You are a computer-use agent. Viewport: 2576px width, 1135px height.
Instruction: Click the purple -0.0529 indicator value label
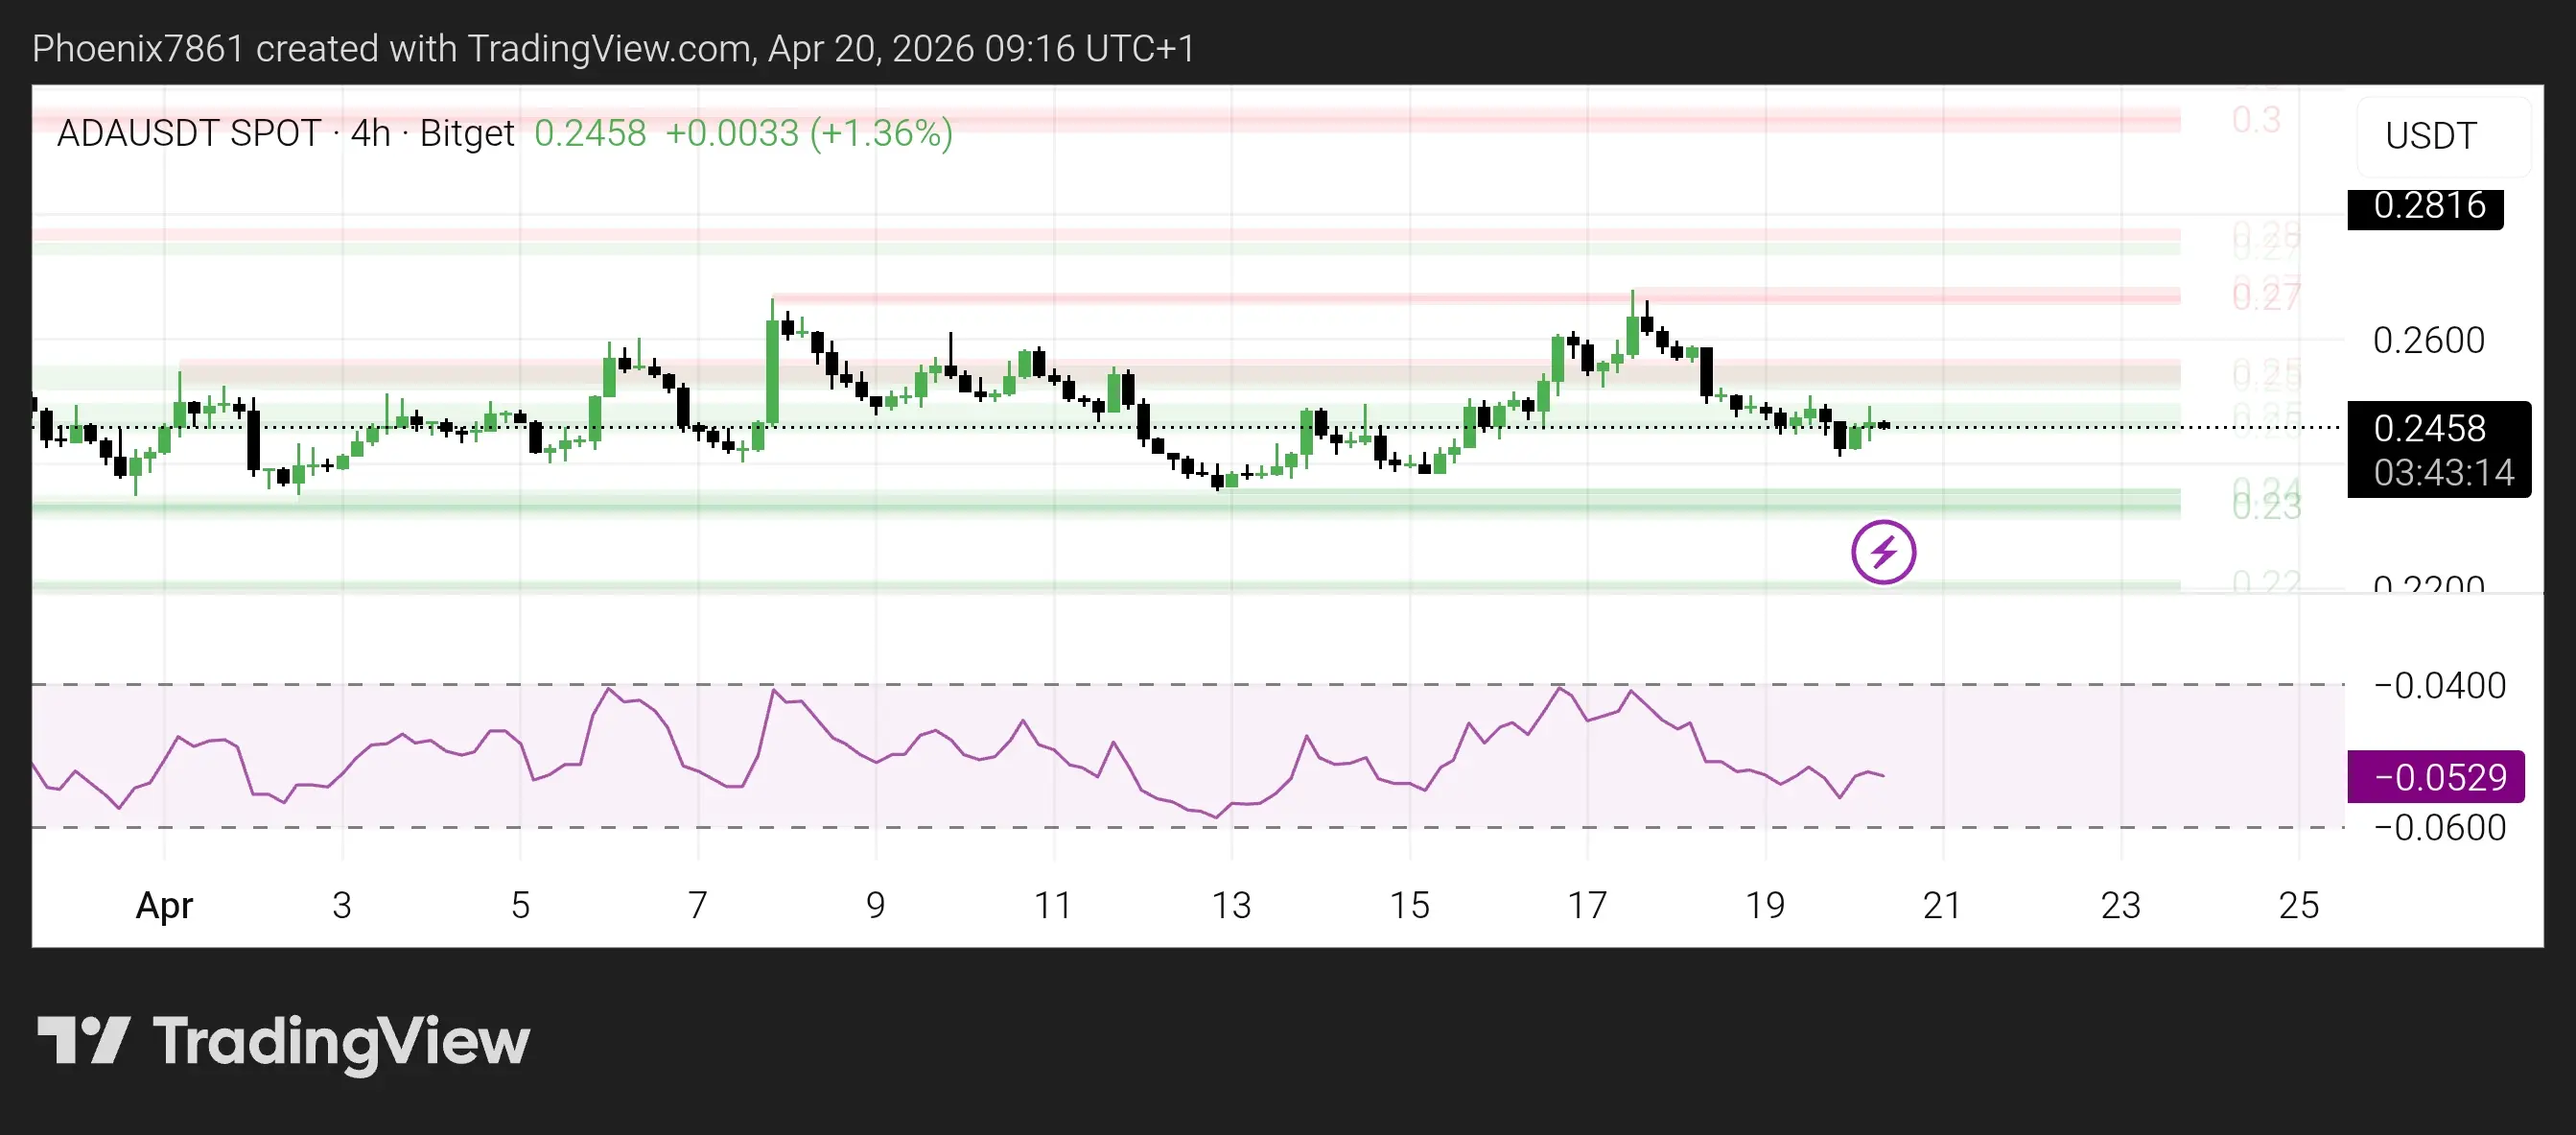click(2438, 777)
